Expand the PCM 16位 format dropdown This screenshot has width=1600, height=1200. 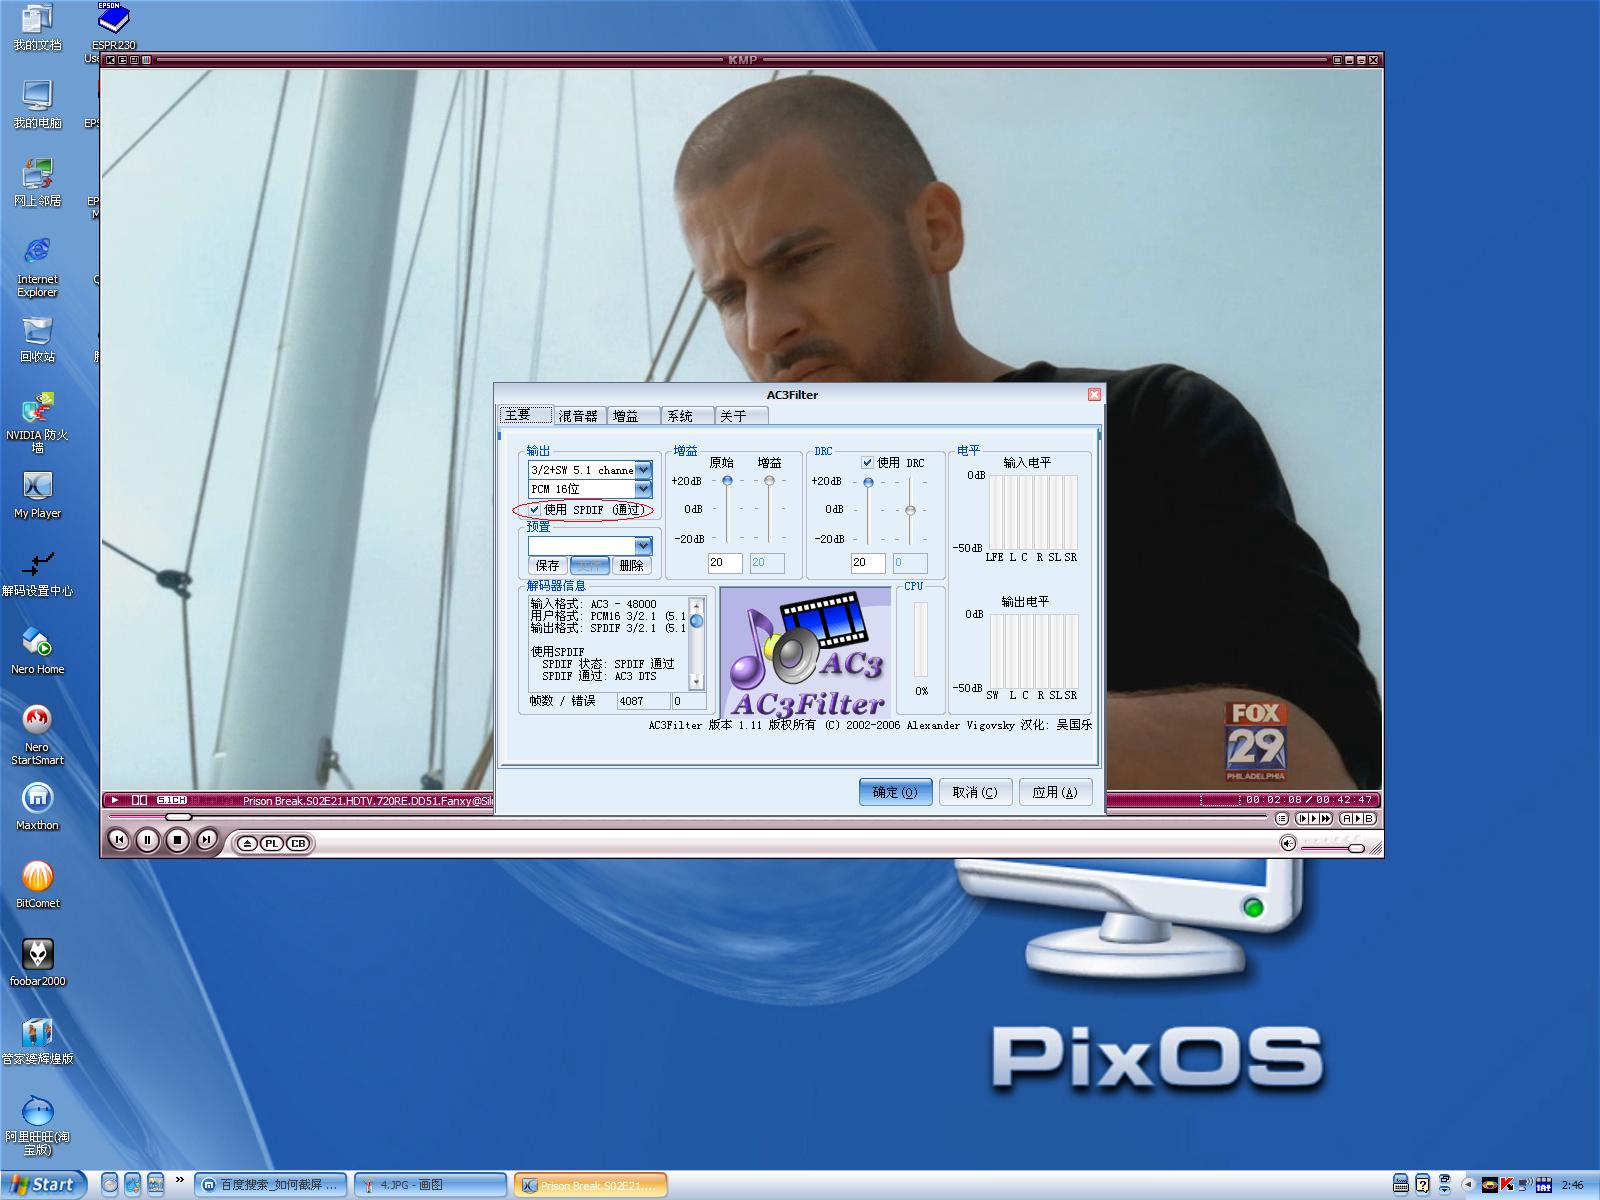tap(643, 489)
